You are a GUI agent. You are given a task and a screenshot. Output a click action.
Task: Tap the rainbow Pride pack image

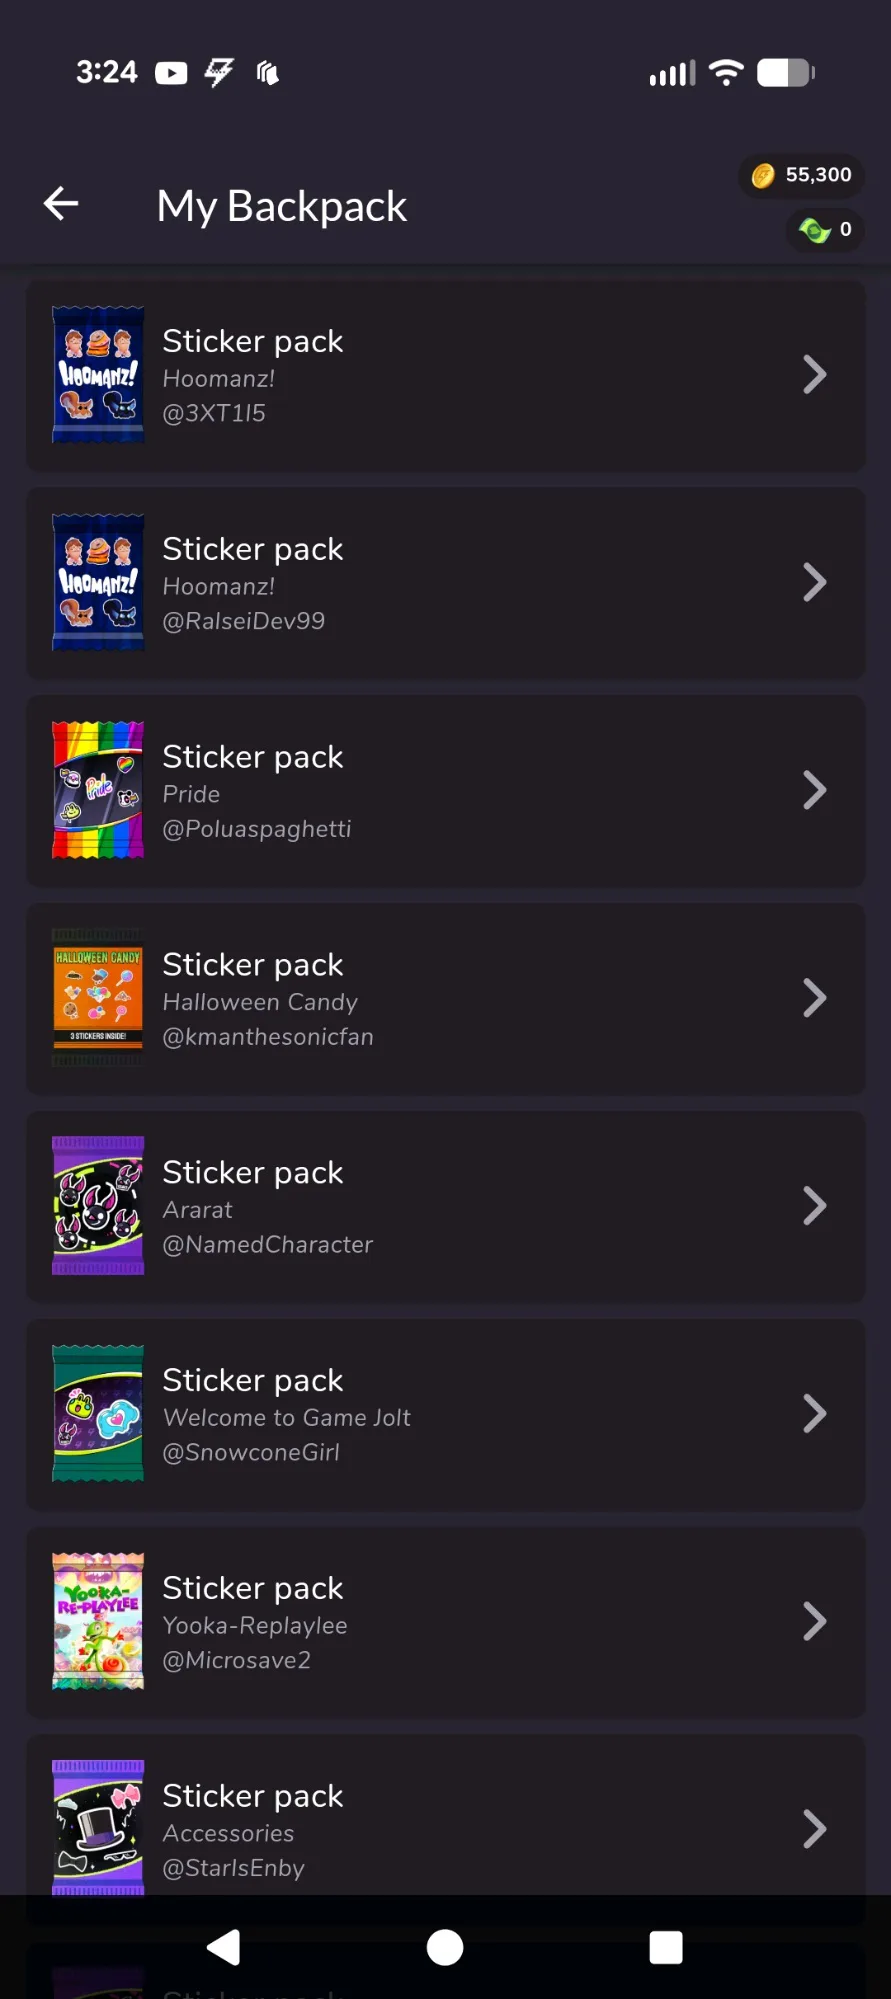coord(98,791)
